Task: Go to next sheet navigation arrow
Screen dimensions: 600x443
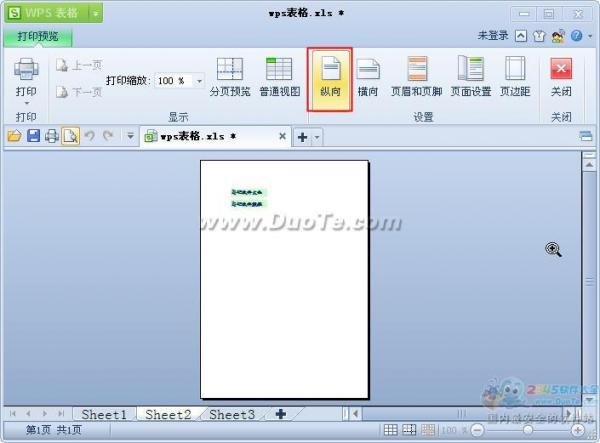Action: (x=45, y=414)
